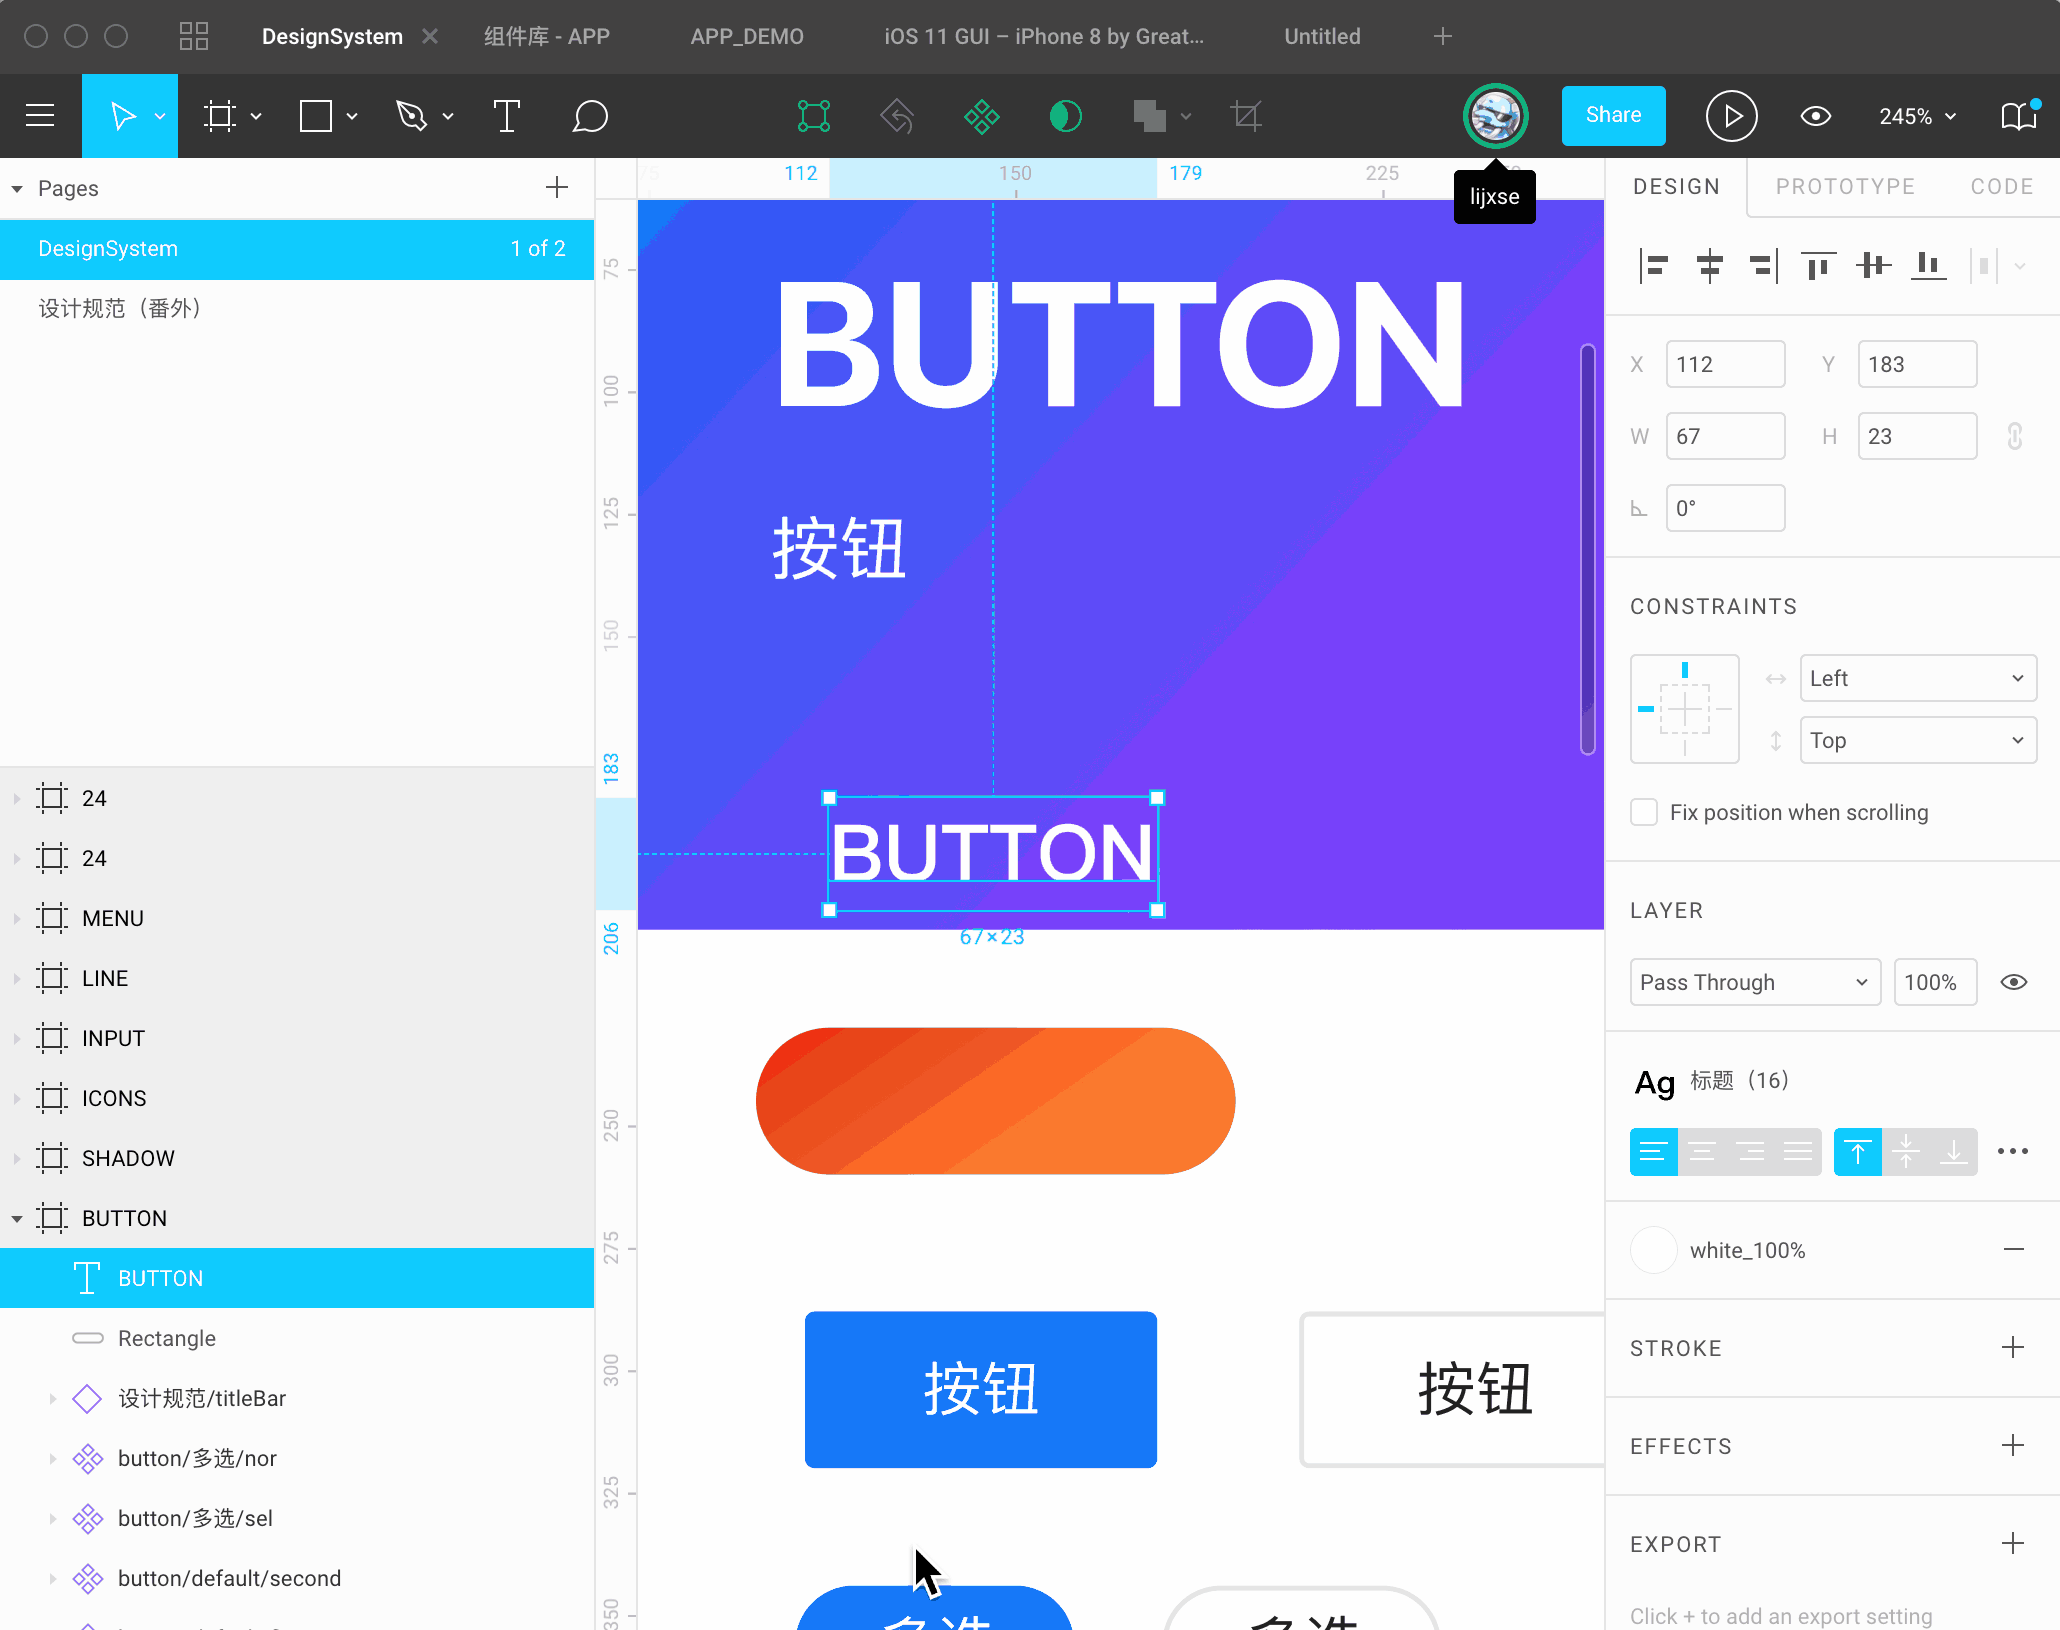Click the Use as Mask icon
Image resolution: width=2060 pixels, height=1630 pixels.
click(x=1065, y=116)
